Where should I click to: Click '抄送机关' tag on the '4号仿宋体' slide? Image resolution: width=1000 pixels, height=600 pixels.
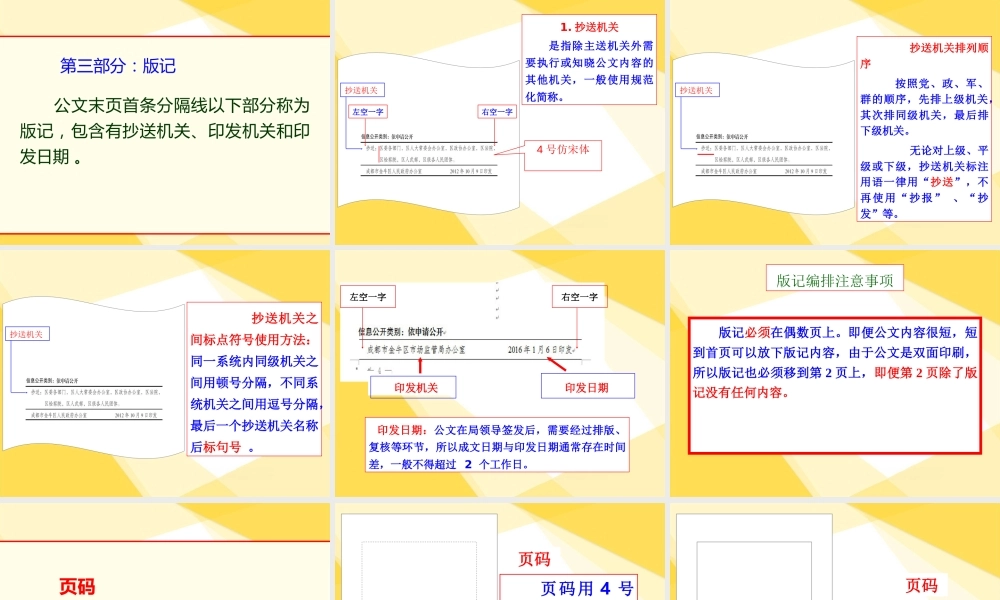[362, 91]
